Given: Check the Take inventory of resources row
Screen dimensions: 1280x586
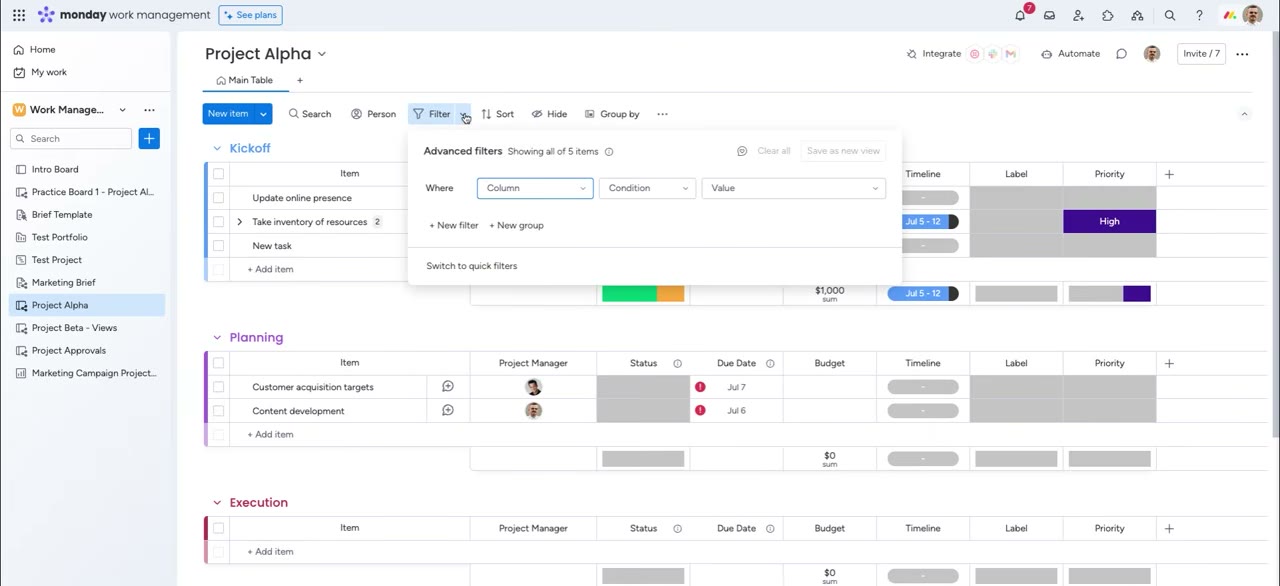Looking at the screenshot, I should tap(218, 222).
